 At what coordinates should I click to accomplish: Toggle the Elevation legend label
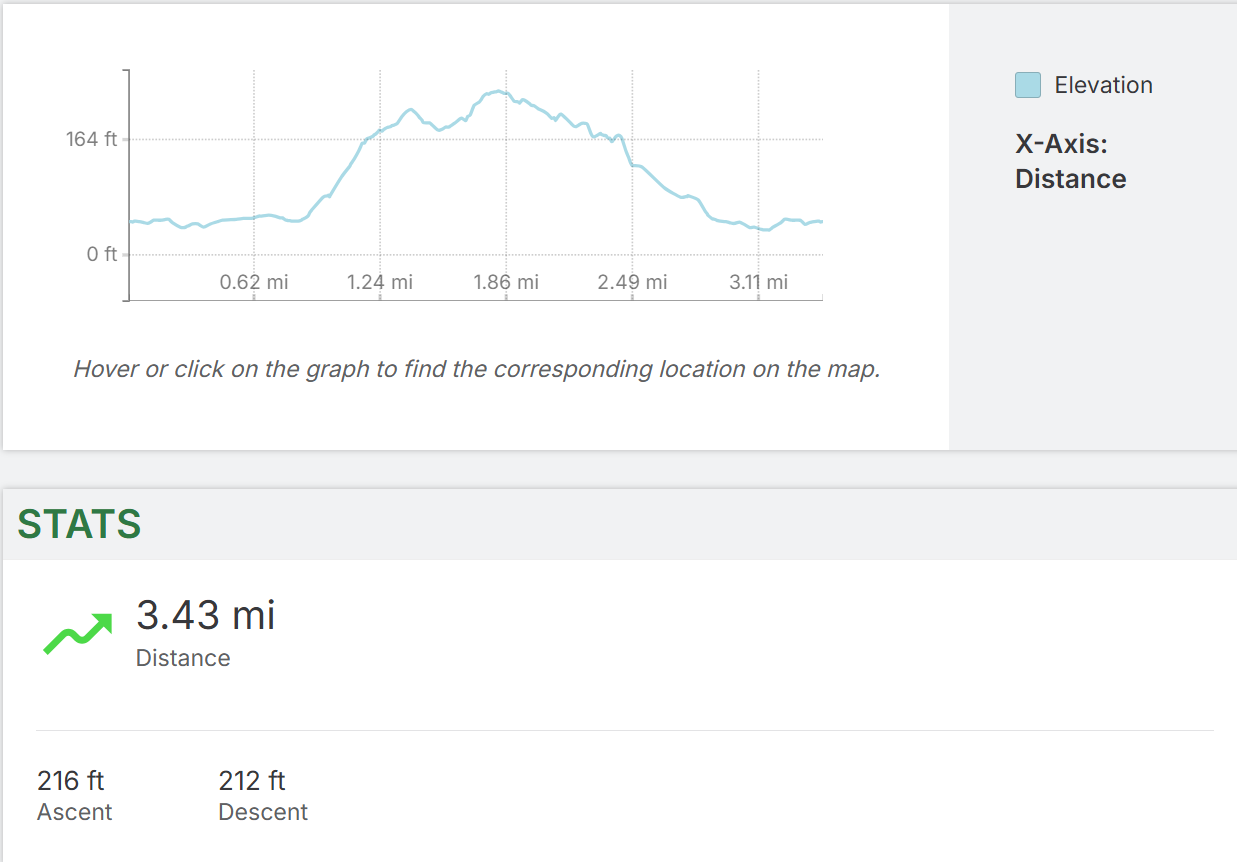(x=1103, y=85)
